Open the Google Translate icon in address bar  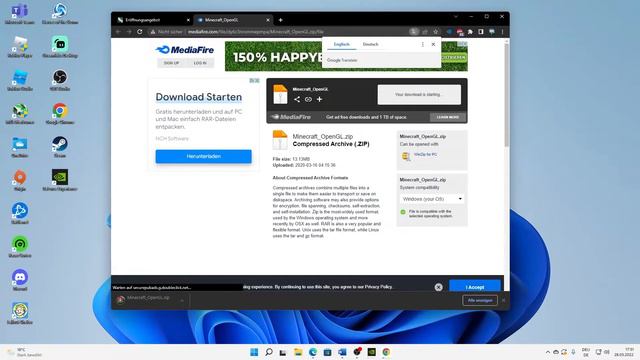click(414, 31)
